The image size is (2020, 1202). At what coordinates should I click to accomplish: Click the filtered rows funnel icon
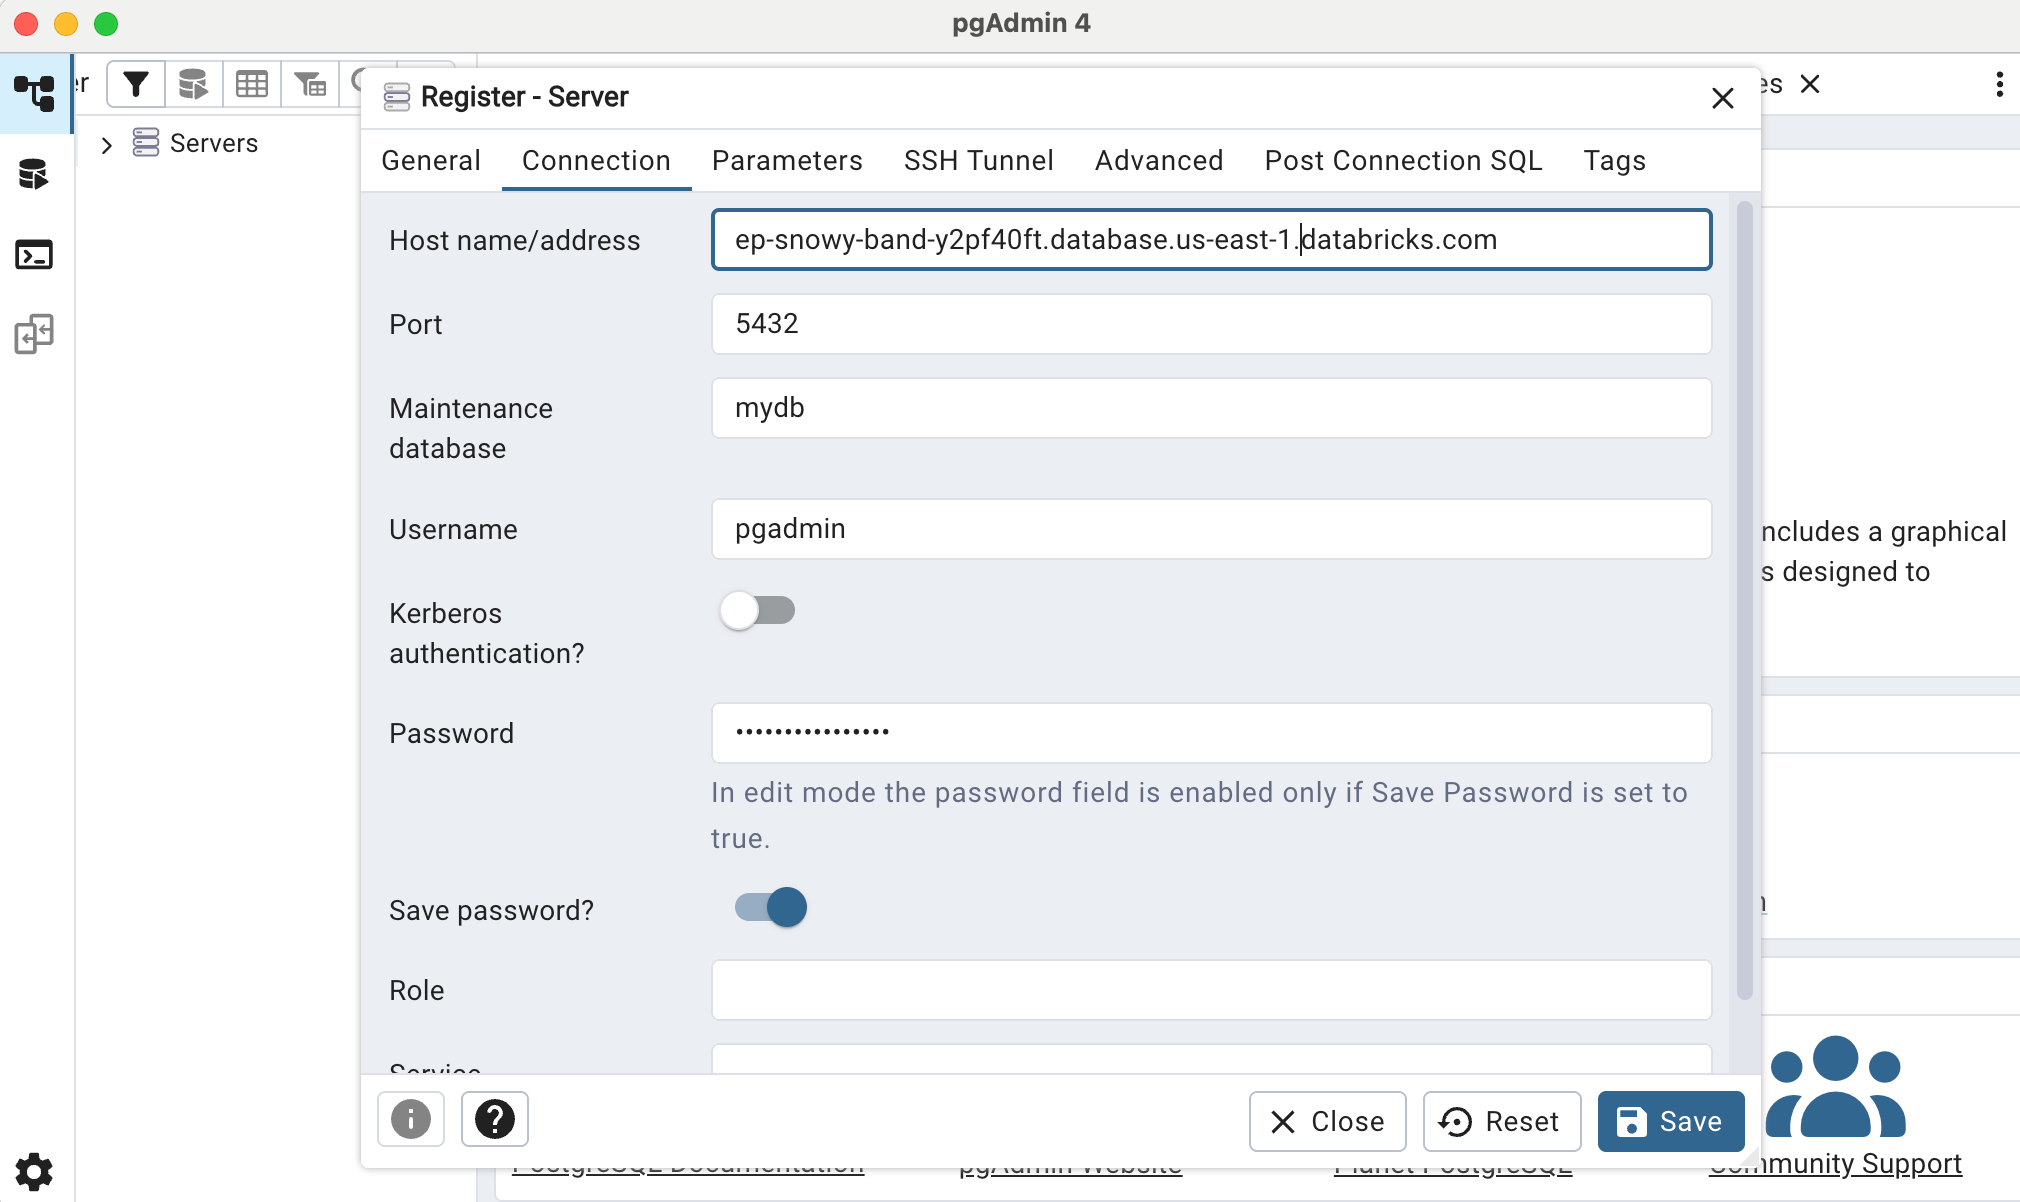(x=310, y=83)
